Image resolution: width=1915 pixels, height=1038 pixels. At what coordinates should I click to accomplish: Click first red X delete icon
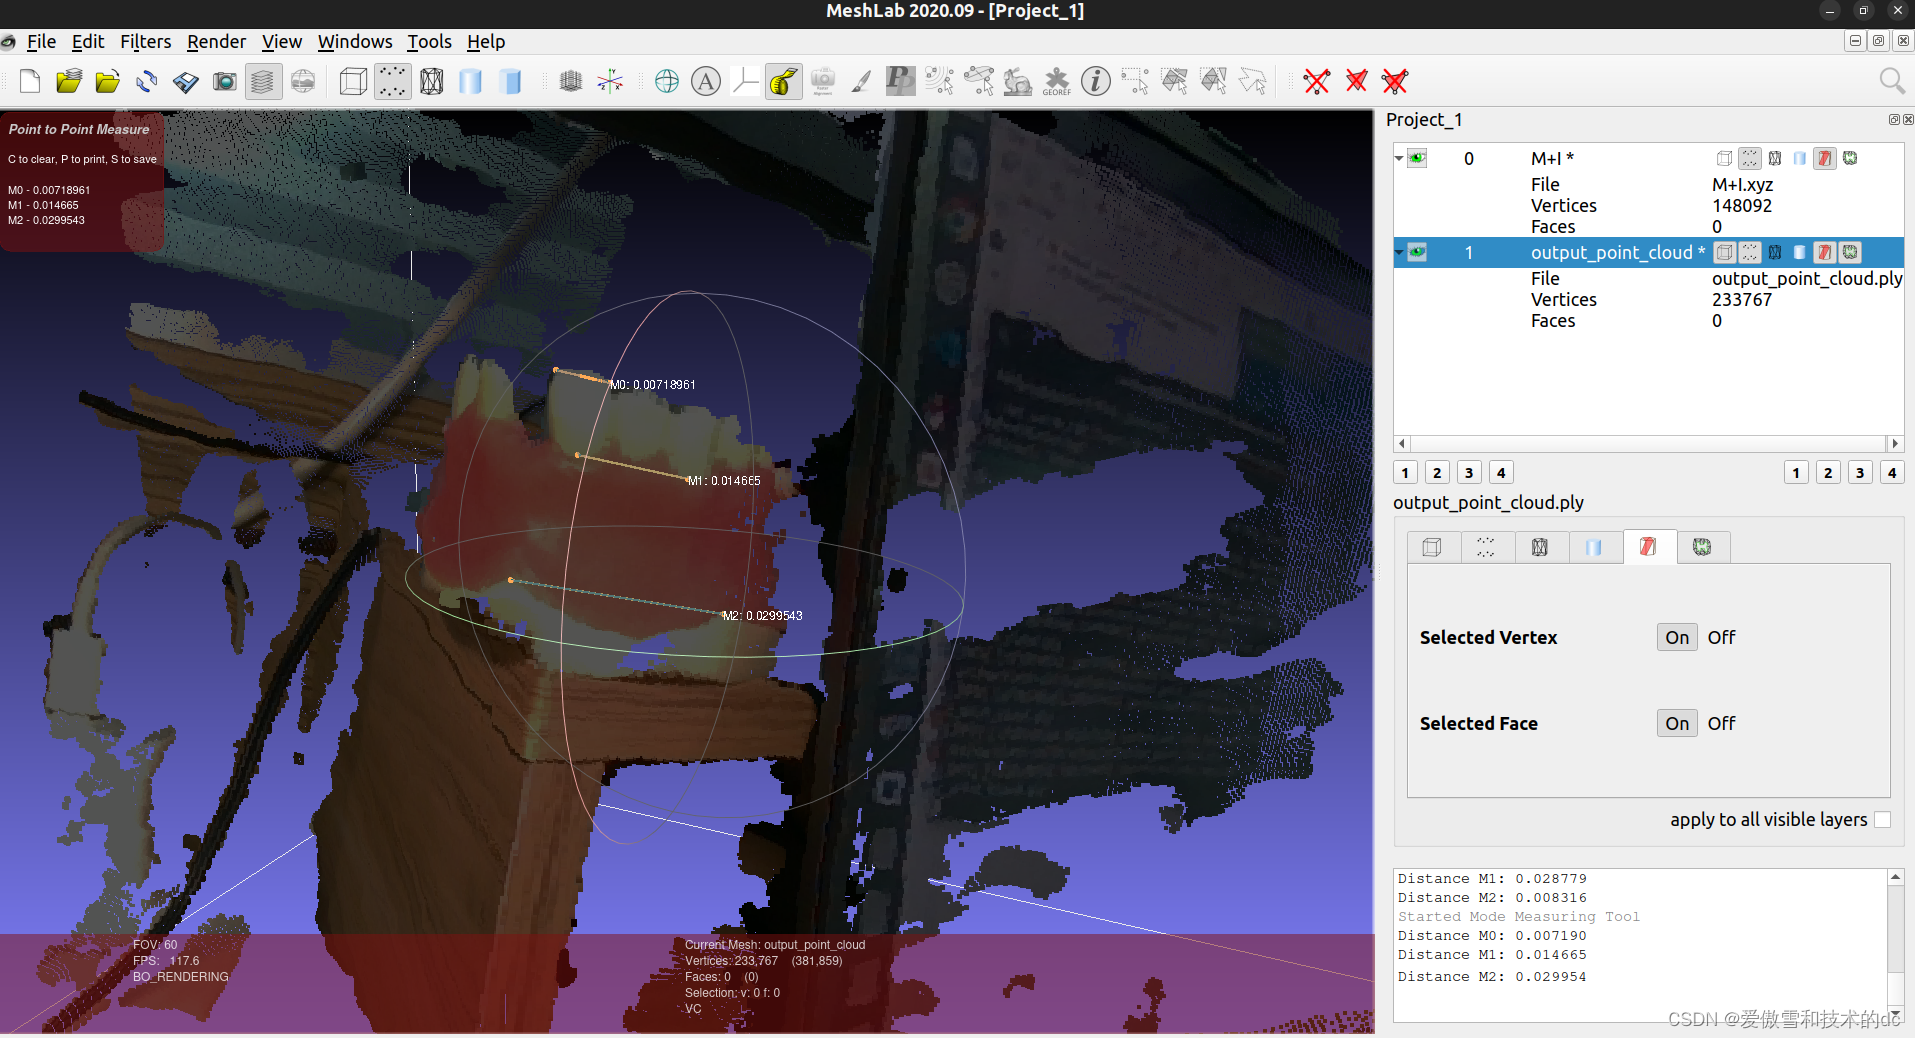1317,81
